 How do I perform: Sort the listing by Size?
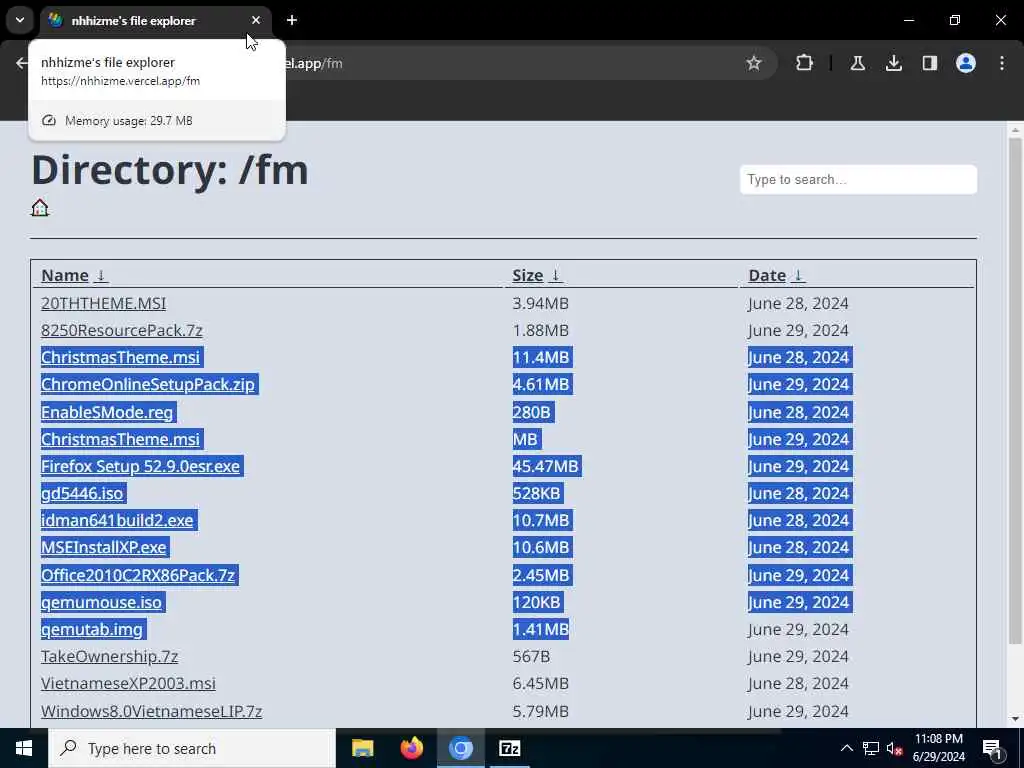tap(536, 275)
